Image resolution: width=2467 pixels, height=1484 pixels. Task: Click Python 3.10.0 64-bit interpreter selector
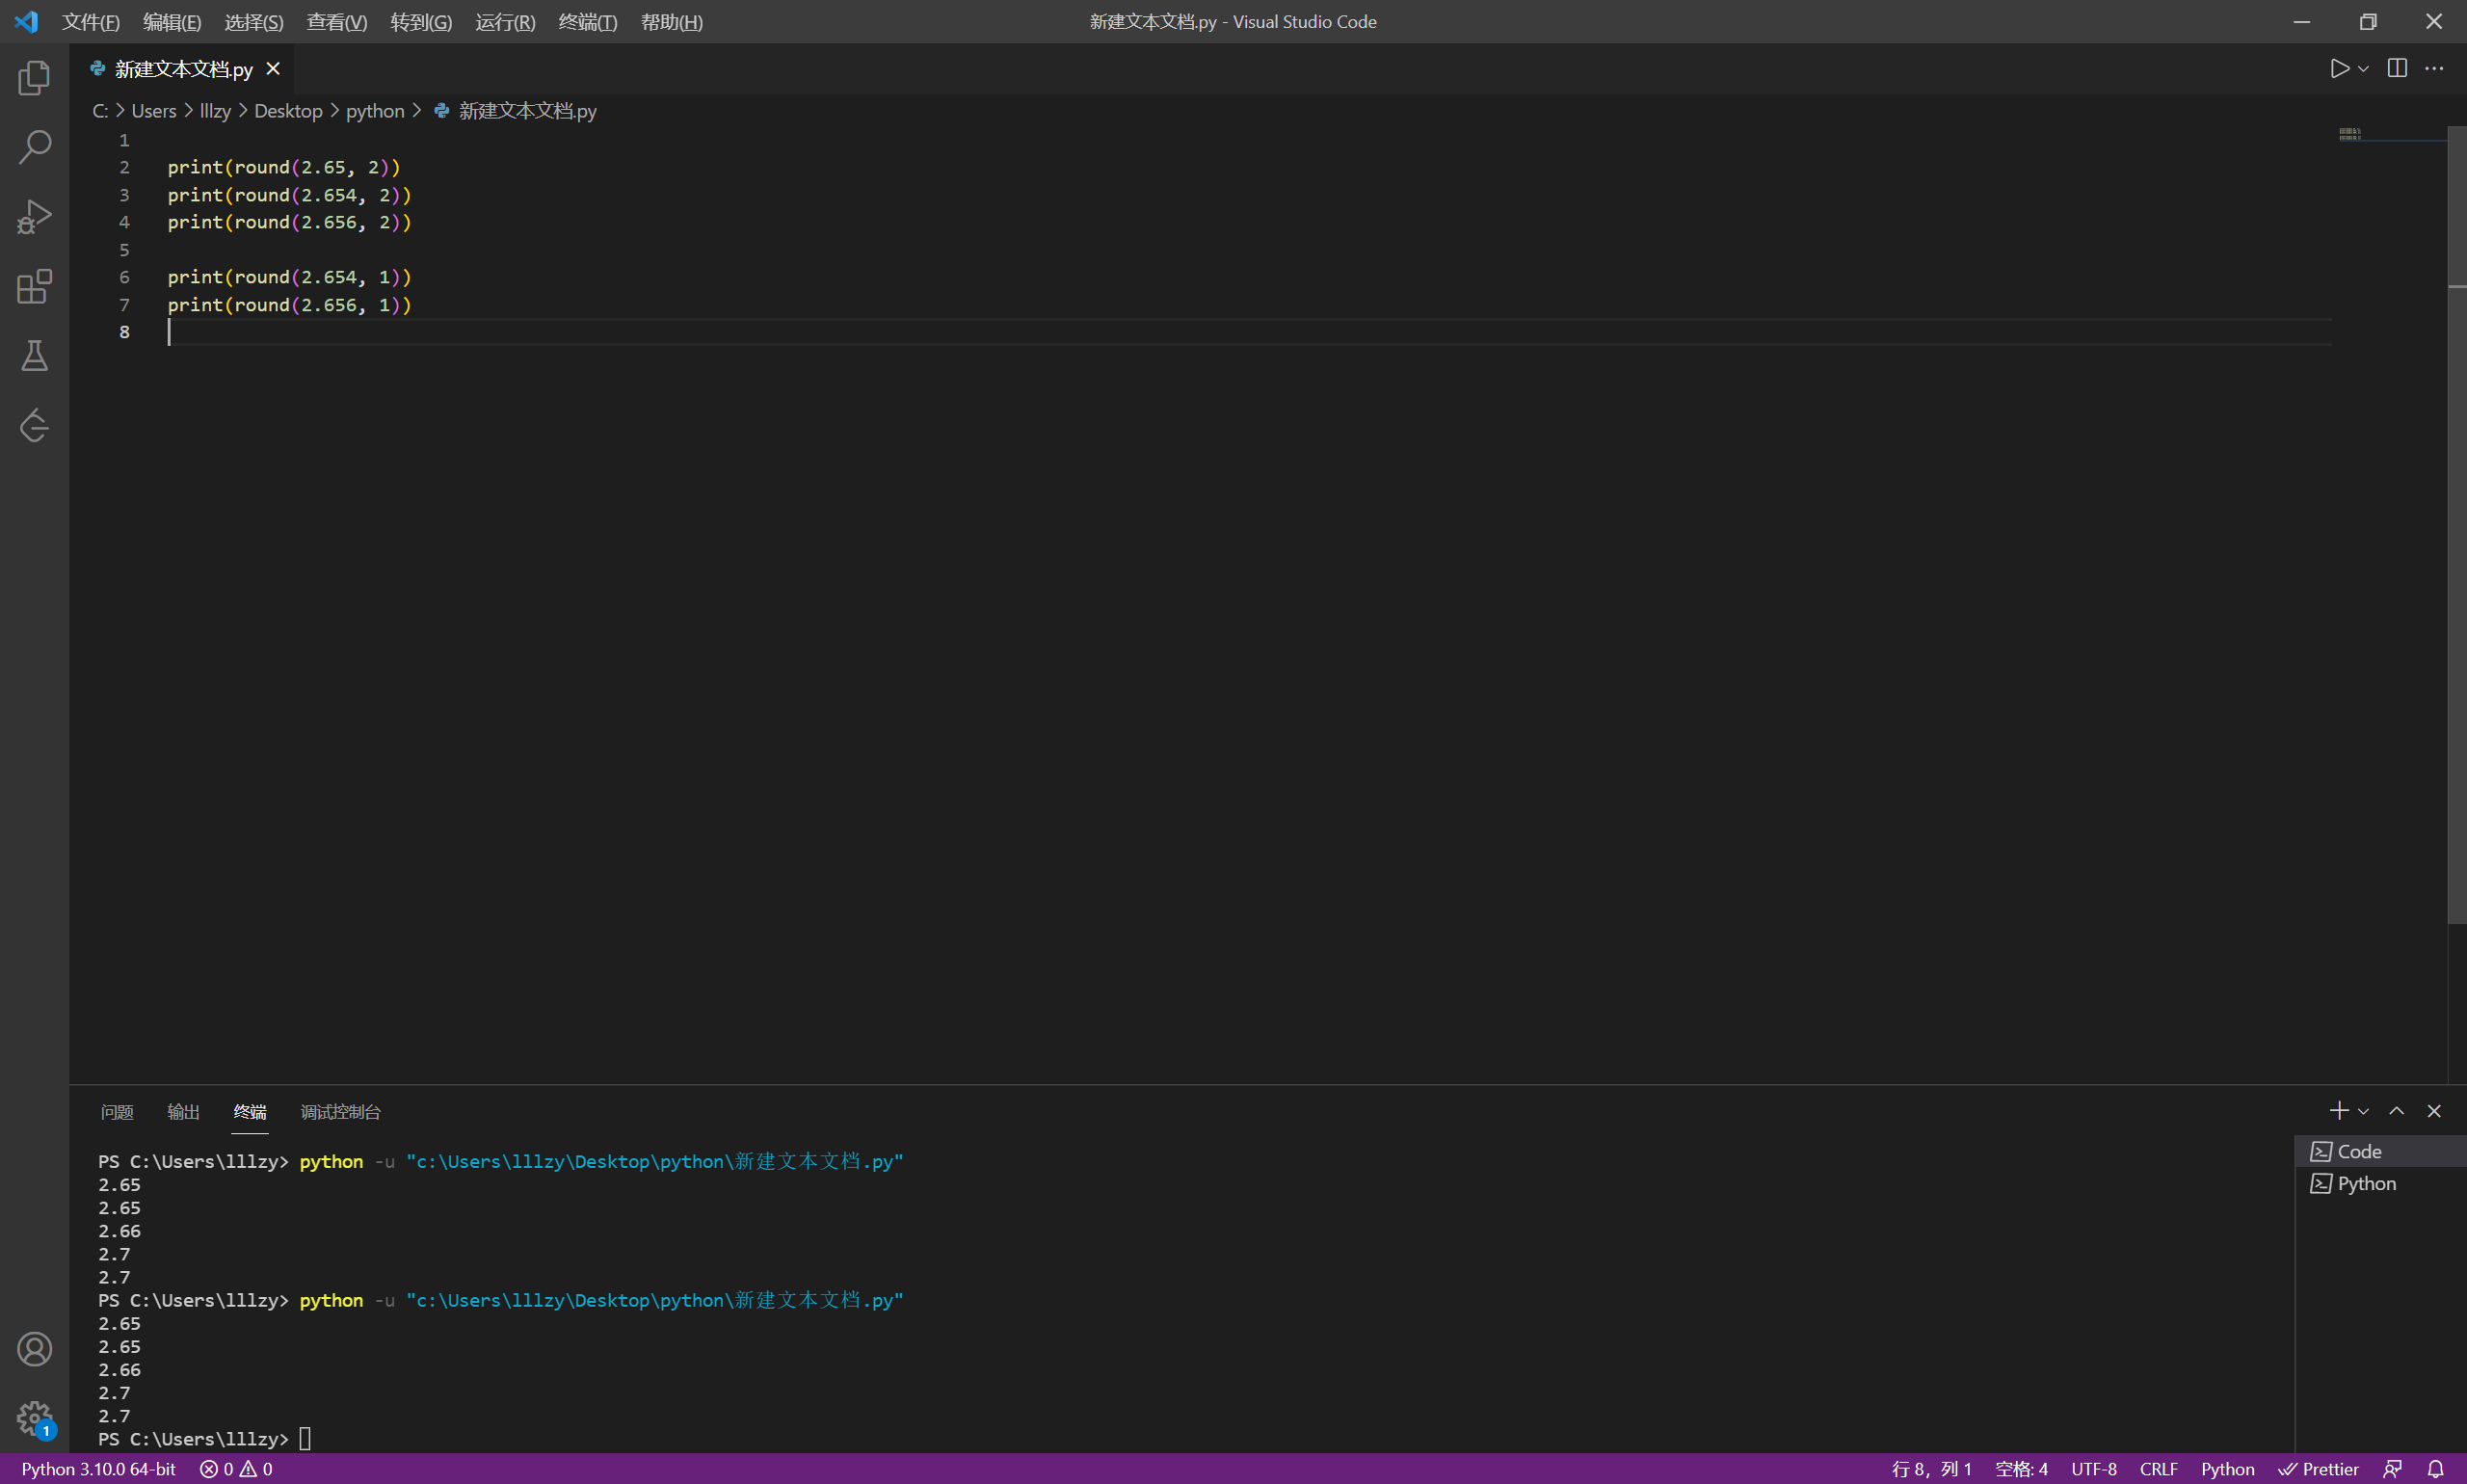tap(98, 1469)
